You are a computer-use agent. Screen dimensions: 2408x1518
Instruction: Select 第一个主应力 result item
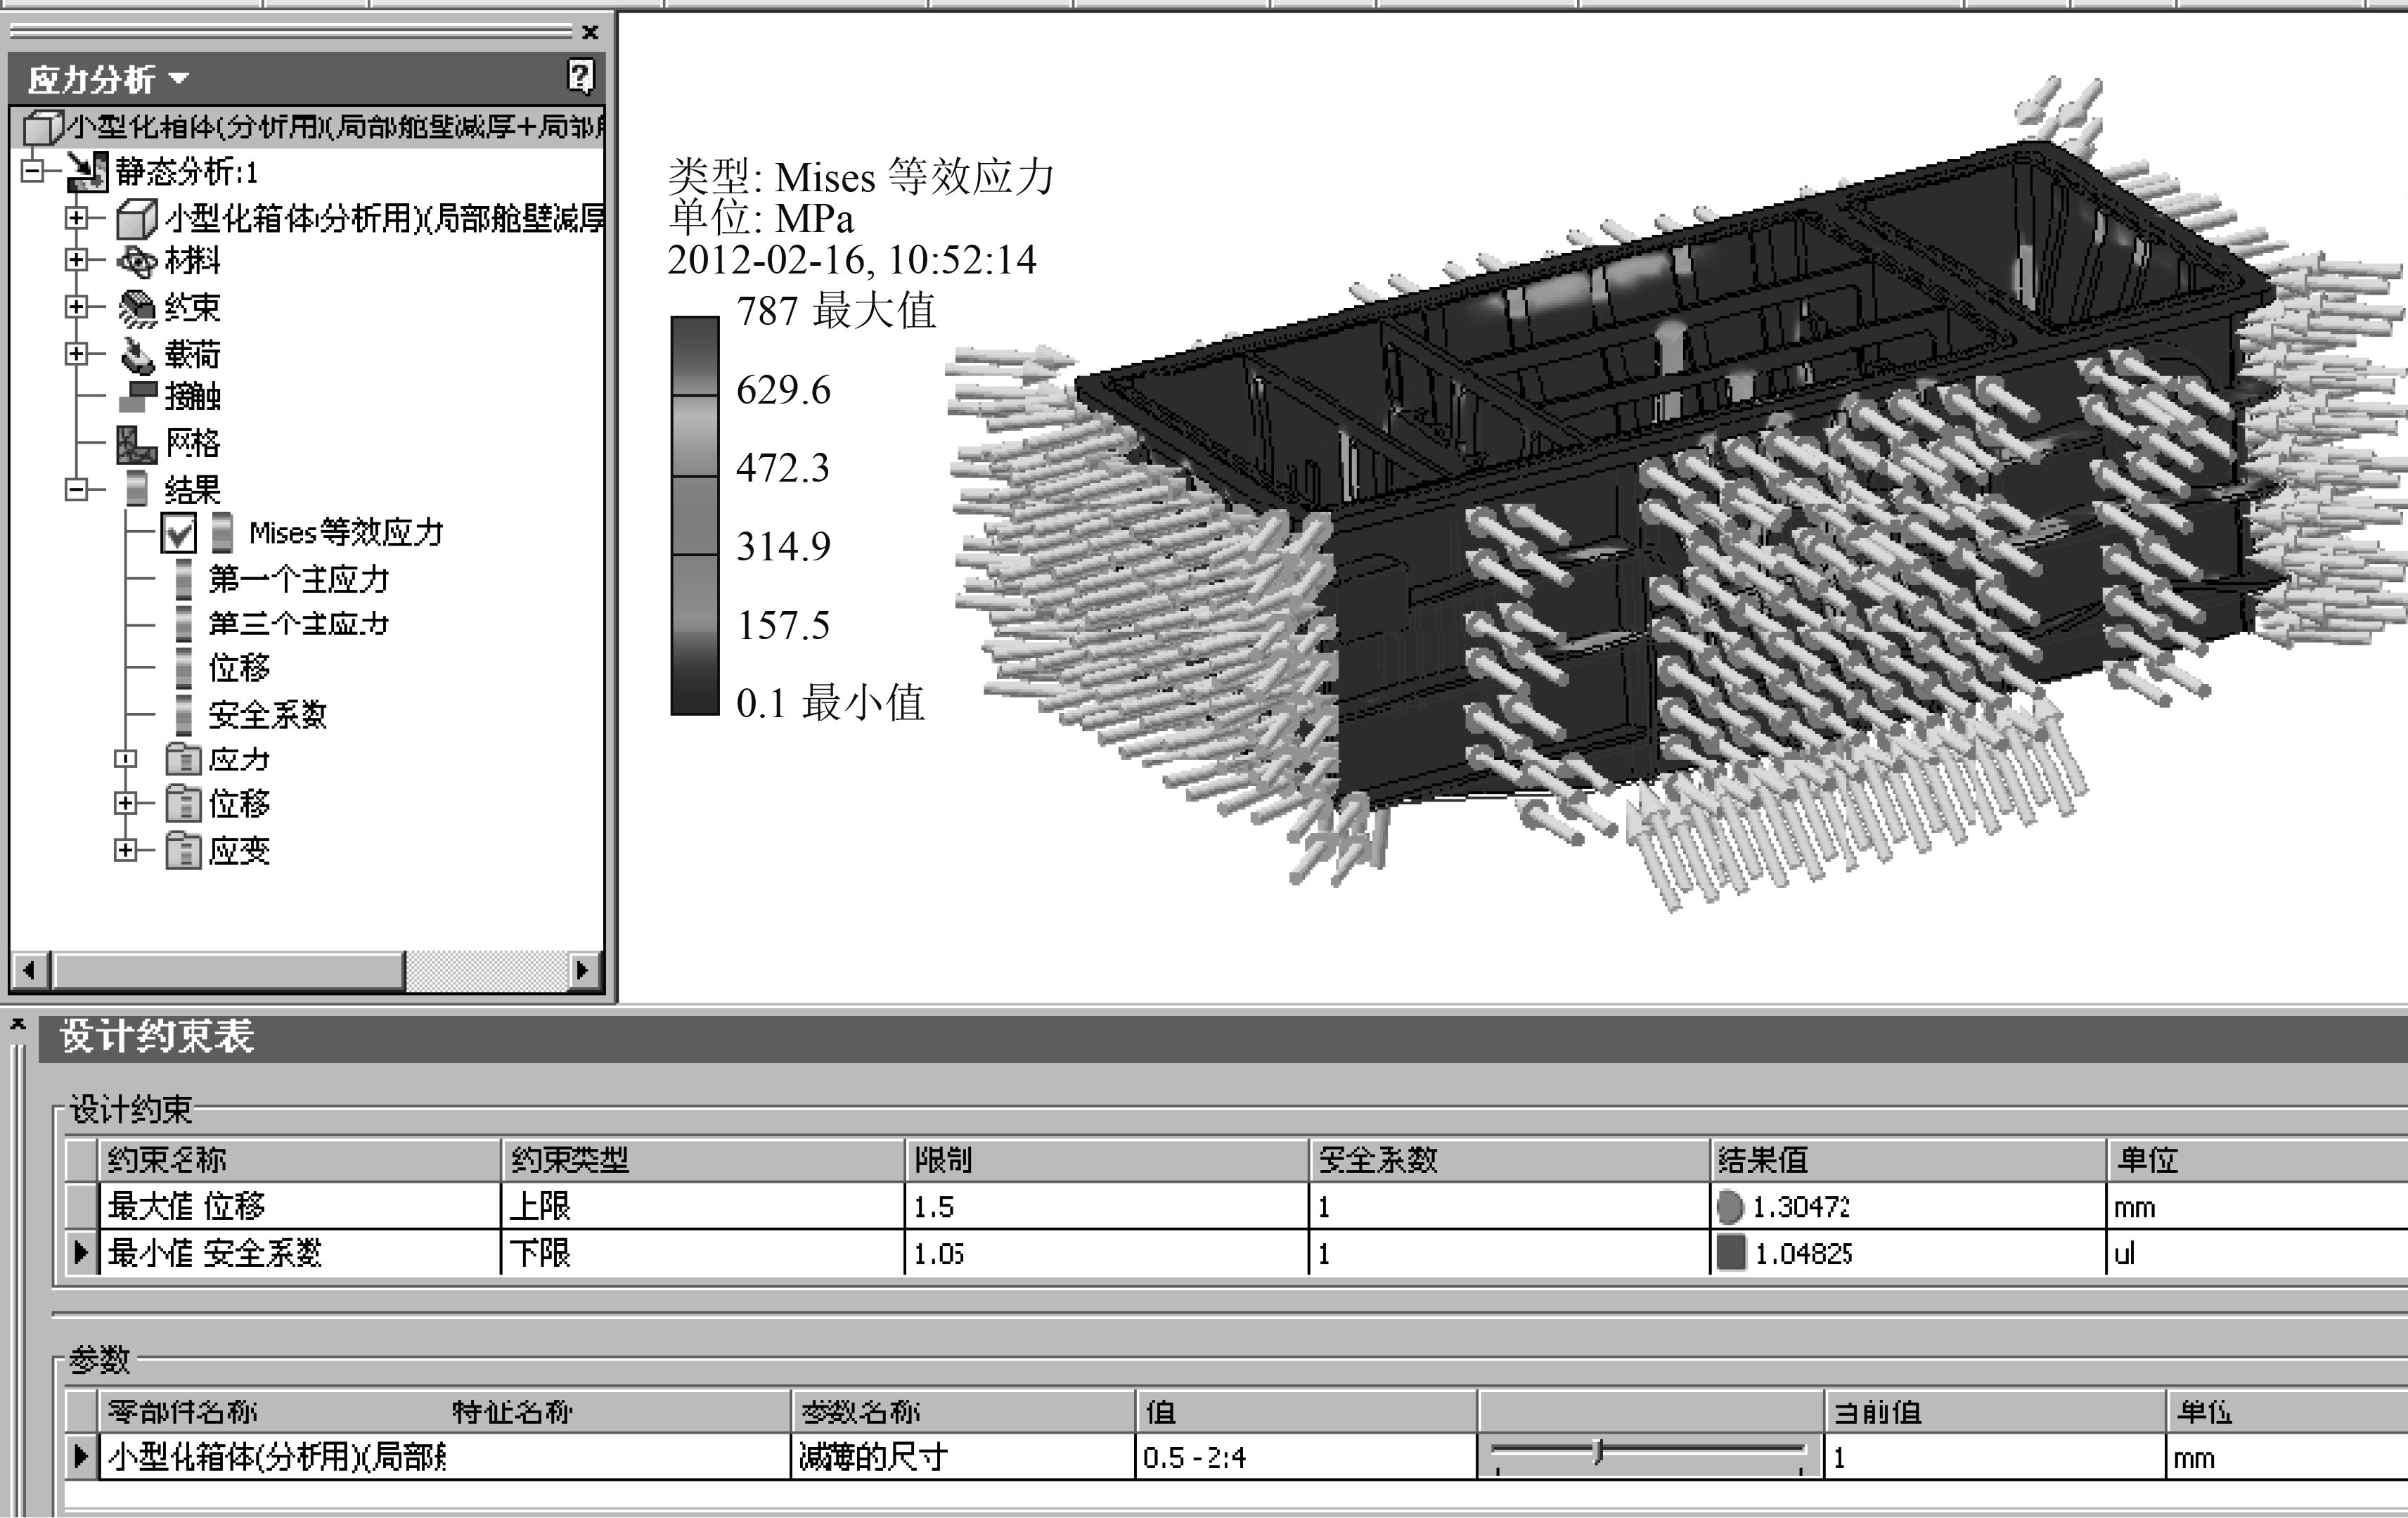(x=298, y=579)
